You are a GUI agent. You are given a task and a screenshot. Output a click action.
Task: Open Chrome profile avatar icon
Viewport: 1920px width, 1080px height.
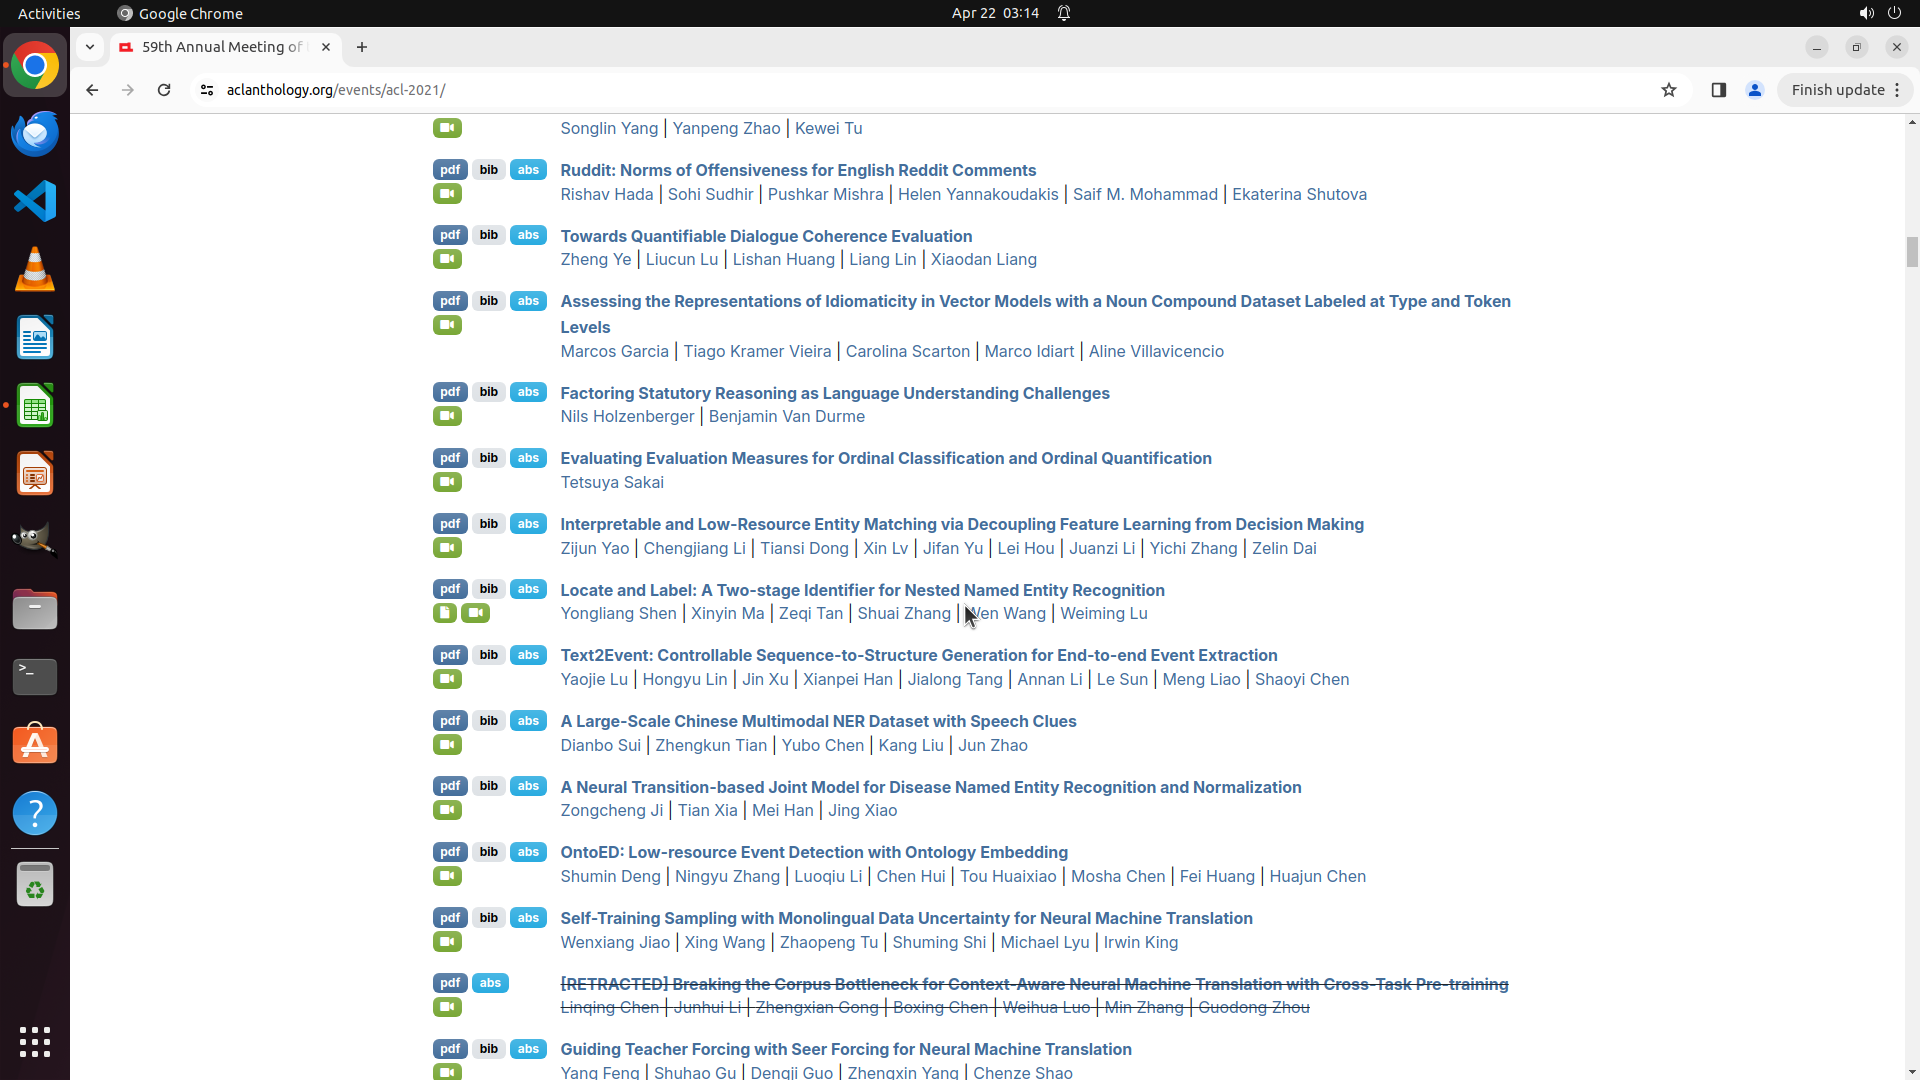(1755, 90)
